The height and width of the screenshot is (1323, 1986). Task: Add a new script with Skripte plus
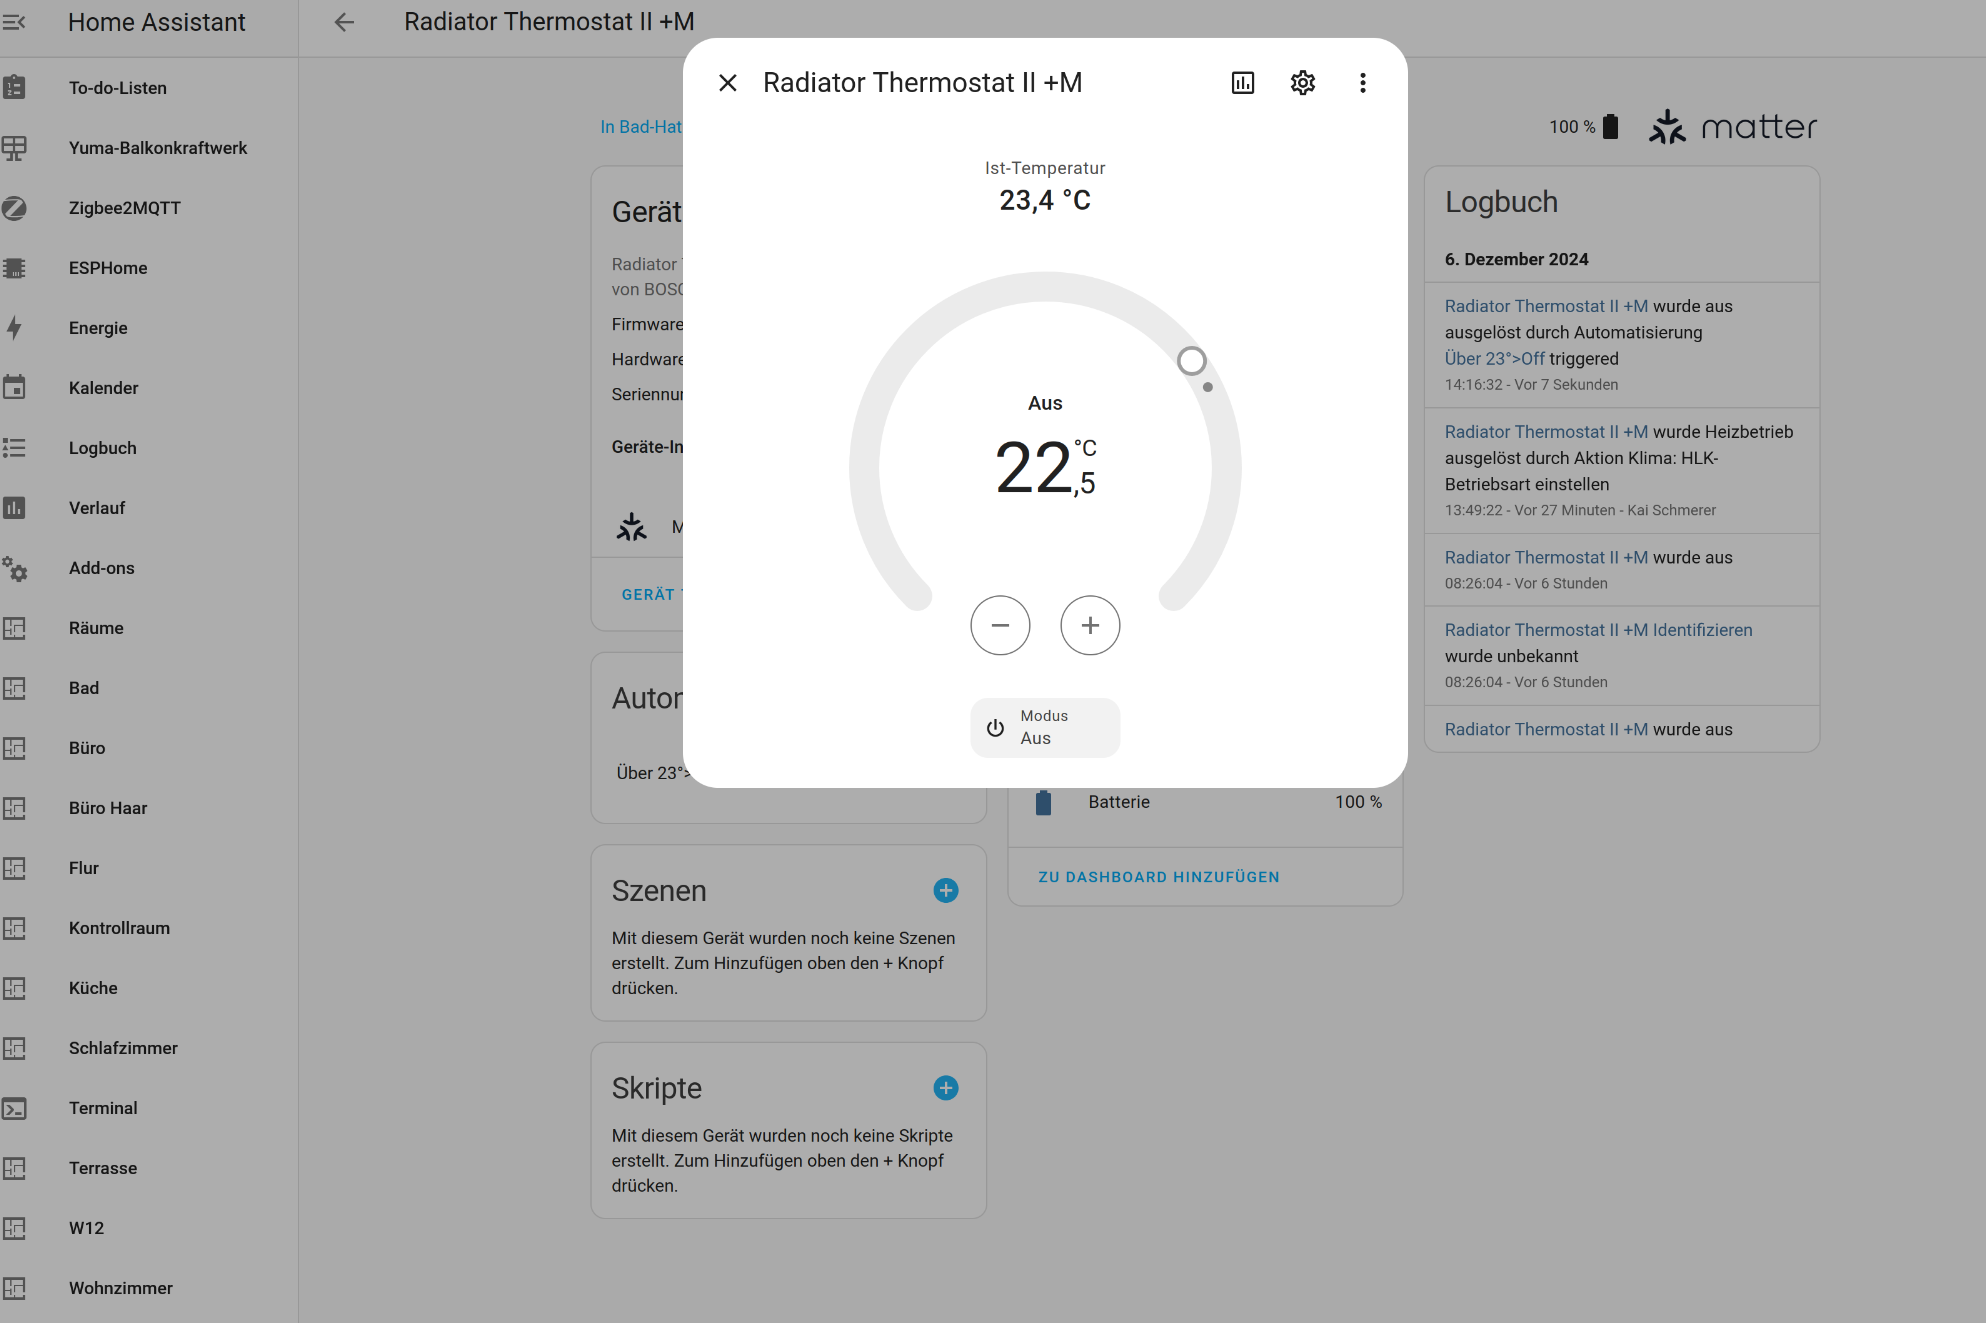[946, 1088]
